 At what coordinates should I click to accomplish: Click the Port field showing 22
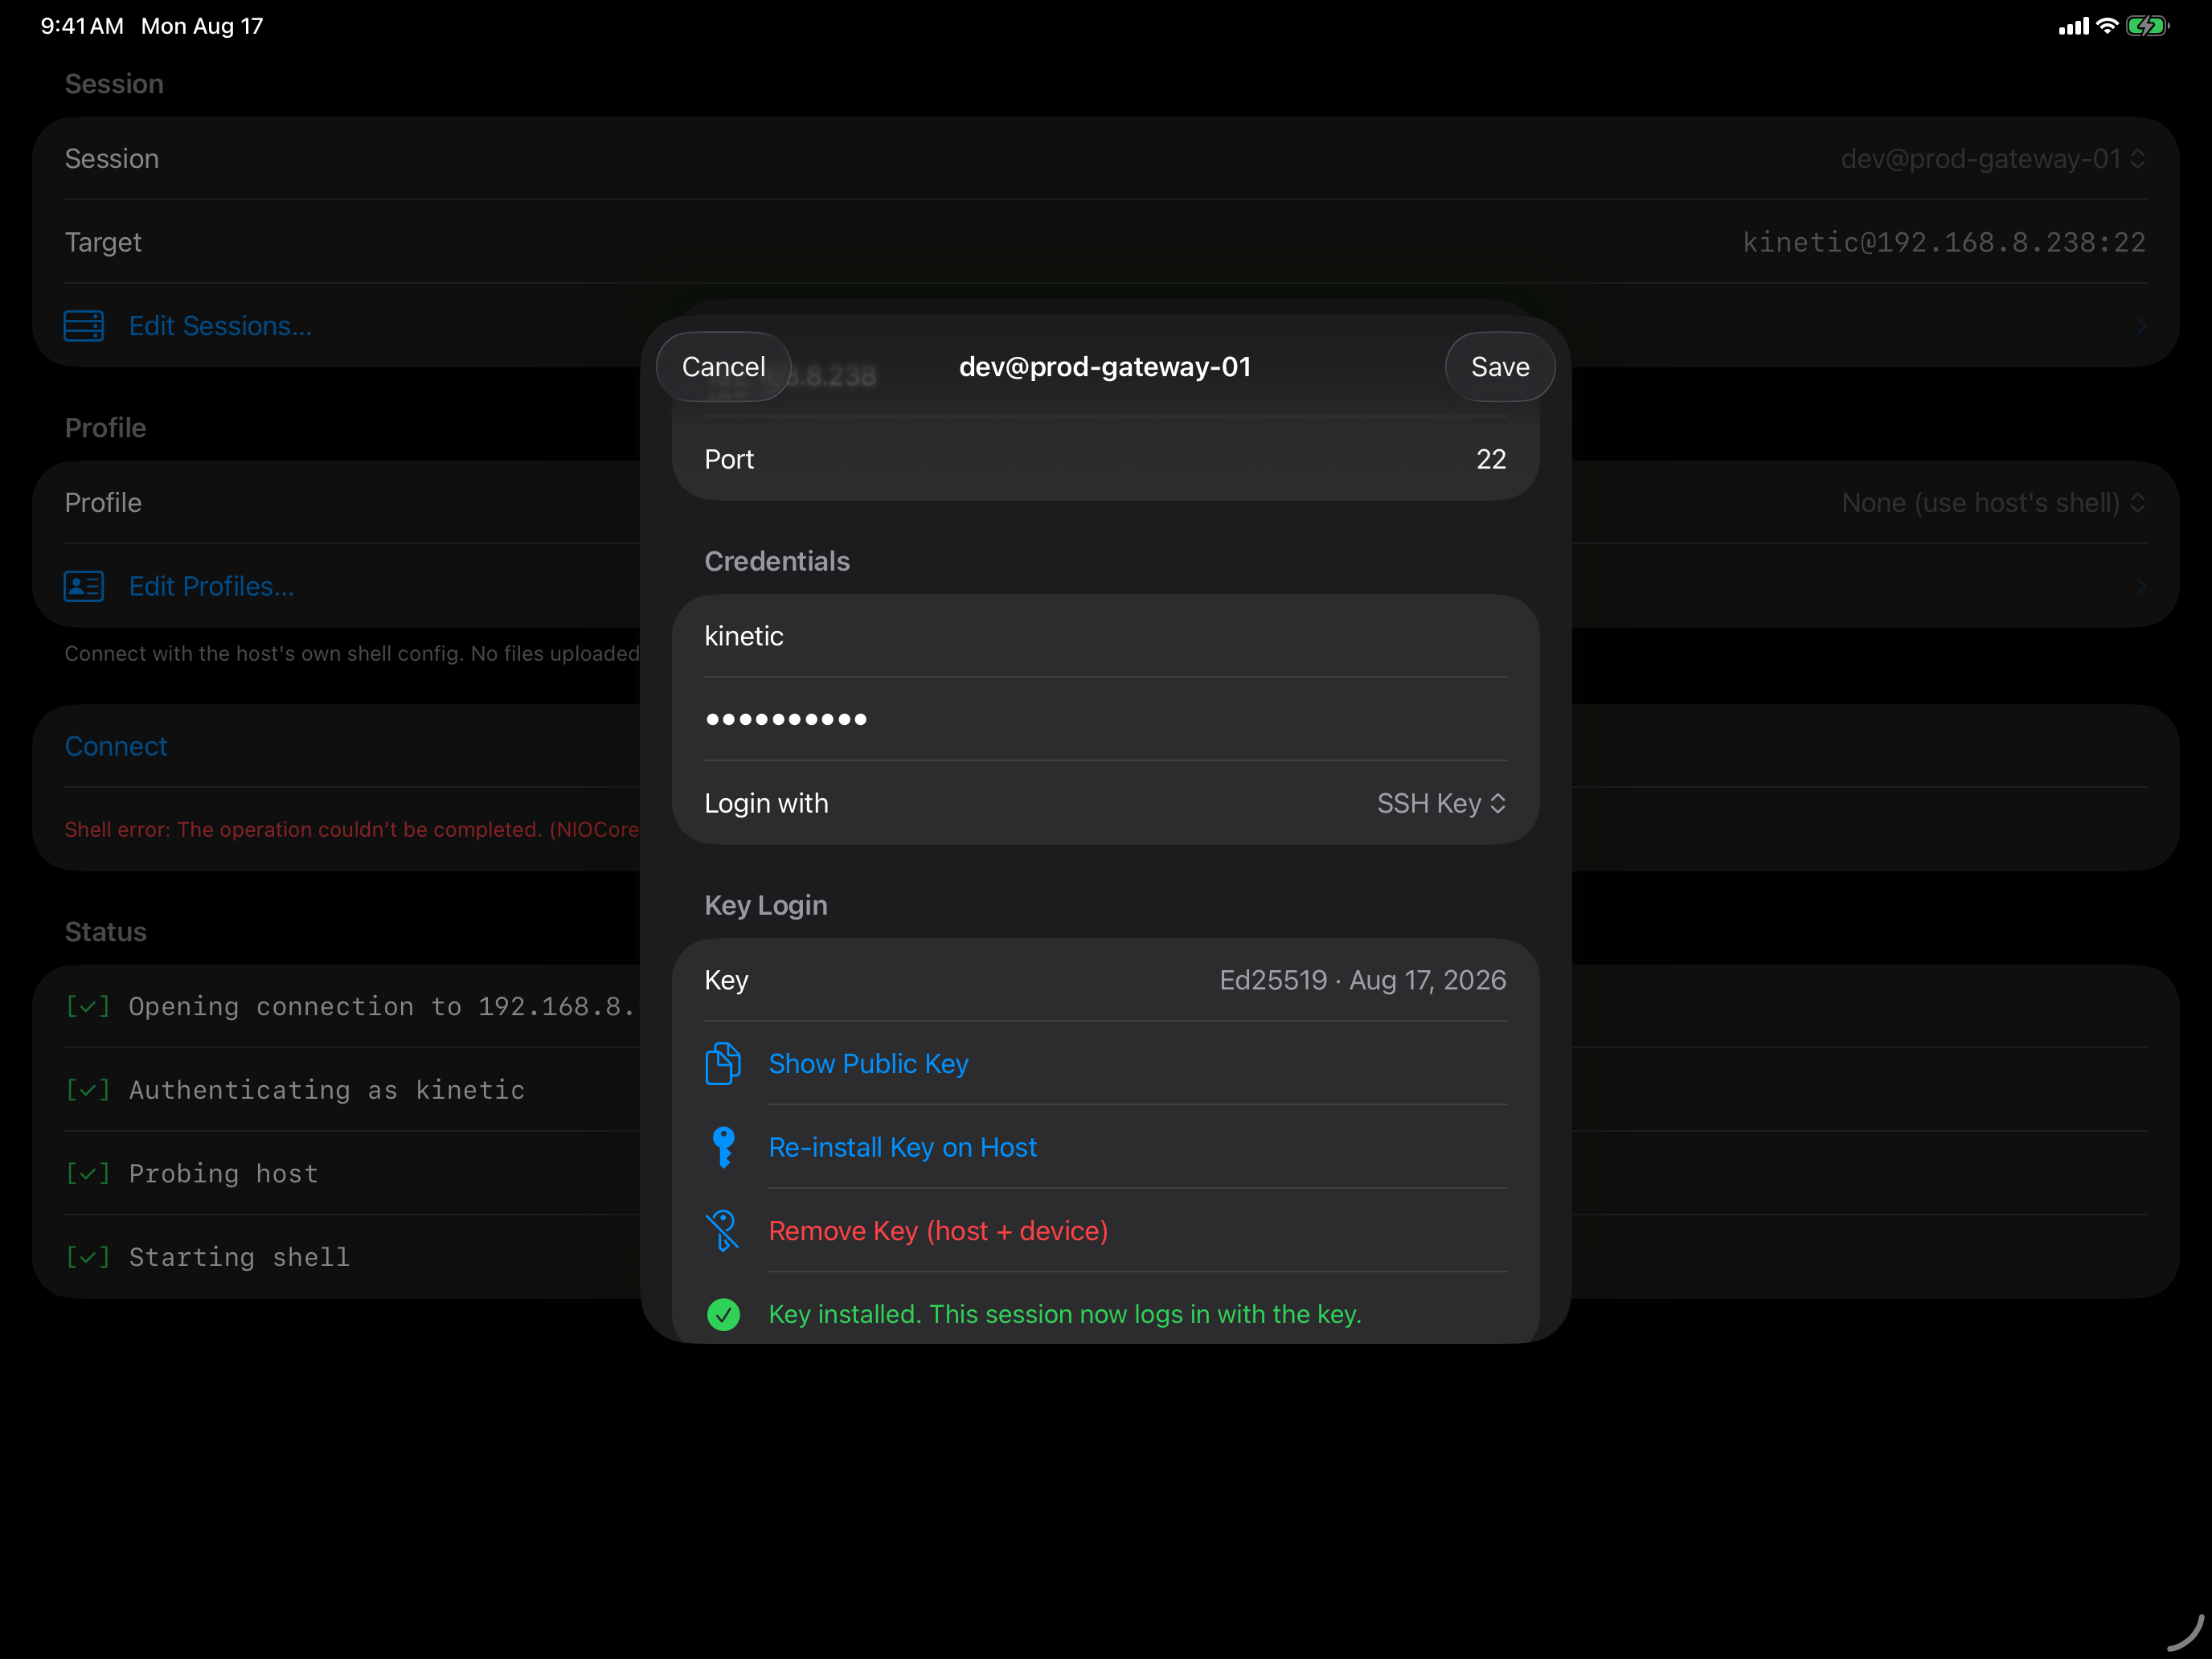pyautogui.click(x=1105, y=459)
